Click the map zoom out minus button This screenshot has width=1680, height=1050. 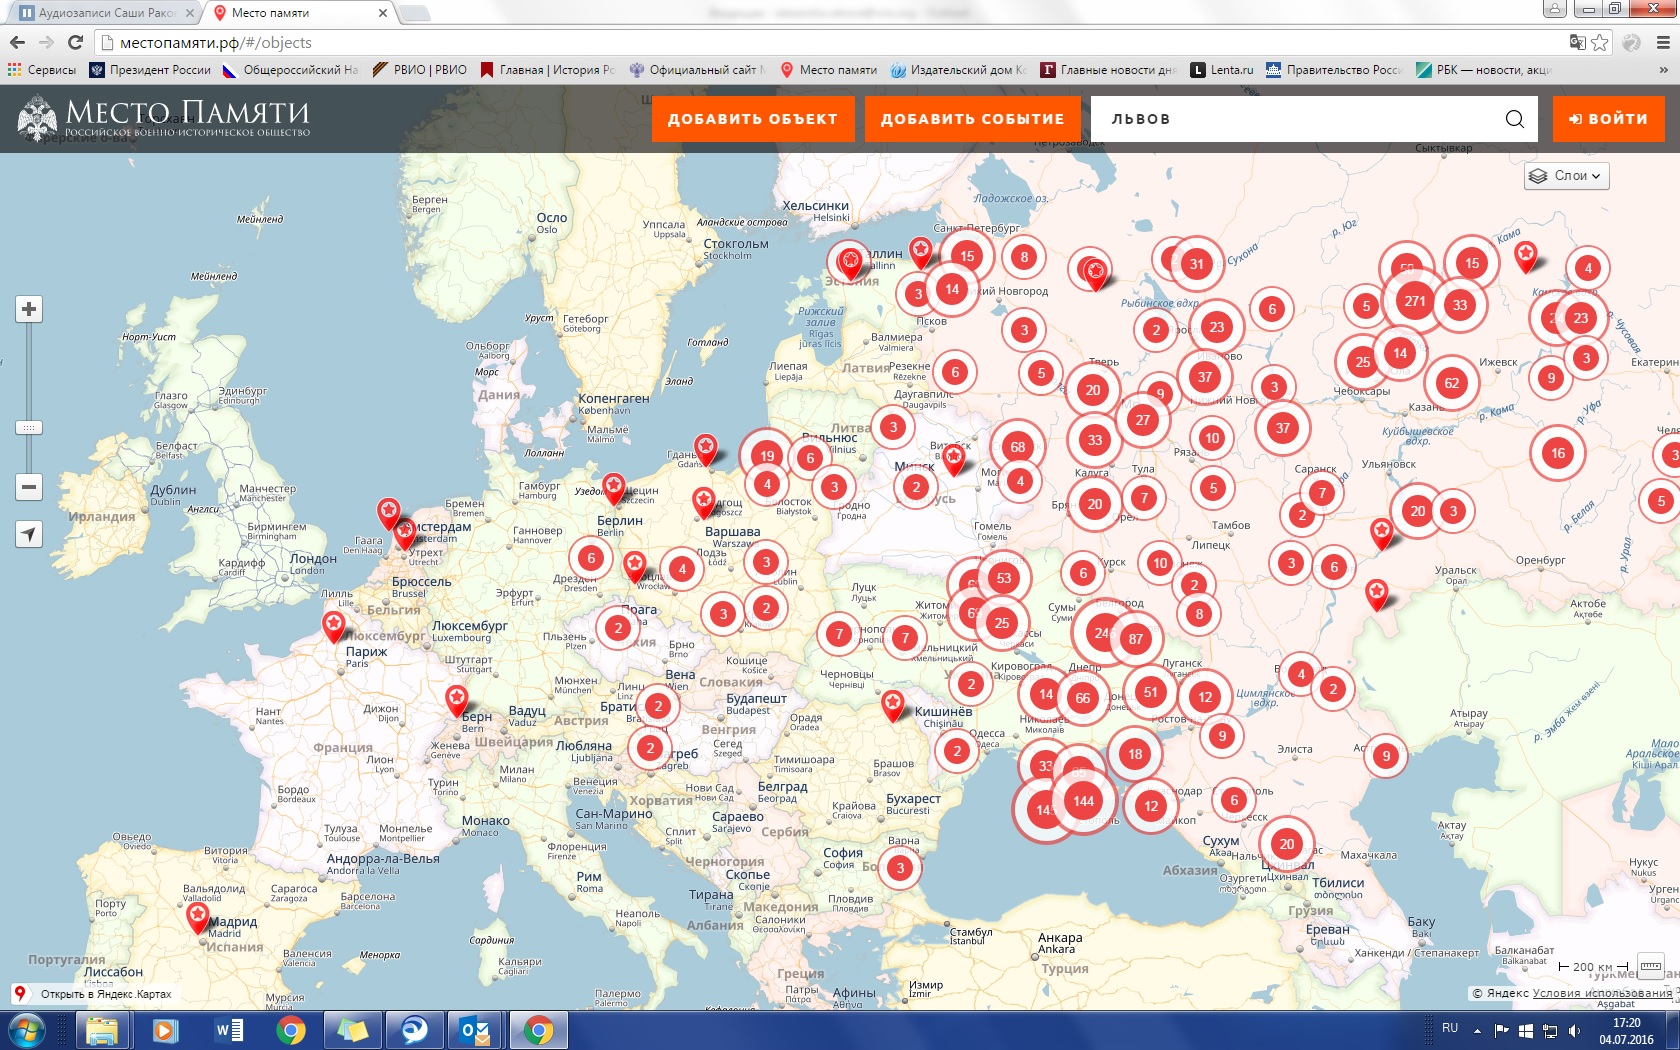tap(29, 487)
